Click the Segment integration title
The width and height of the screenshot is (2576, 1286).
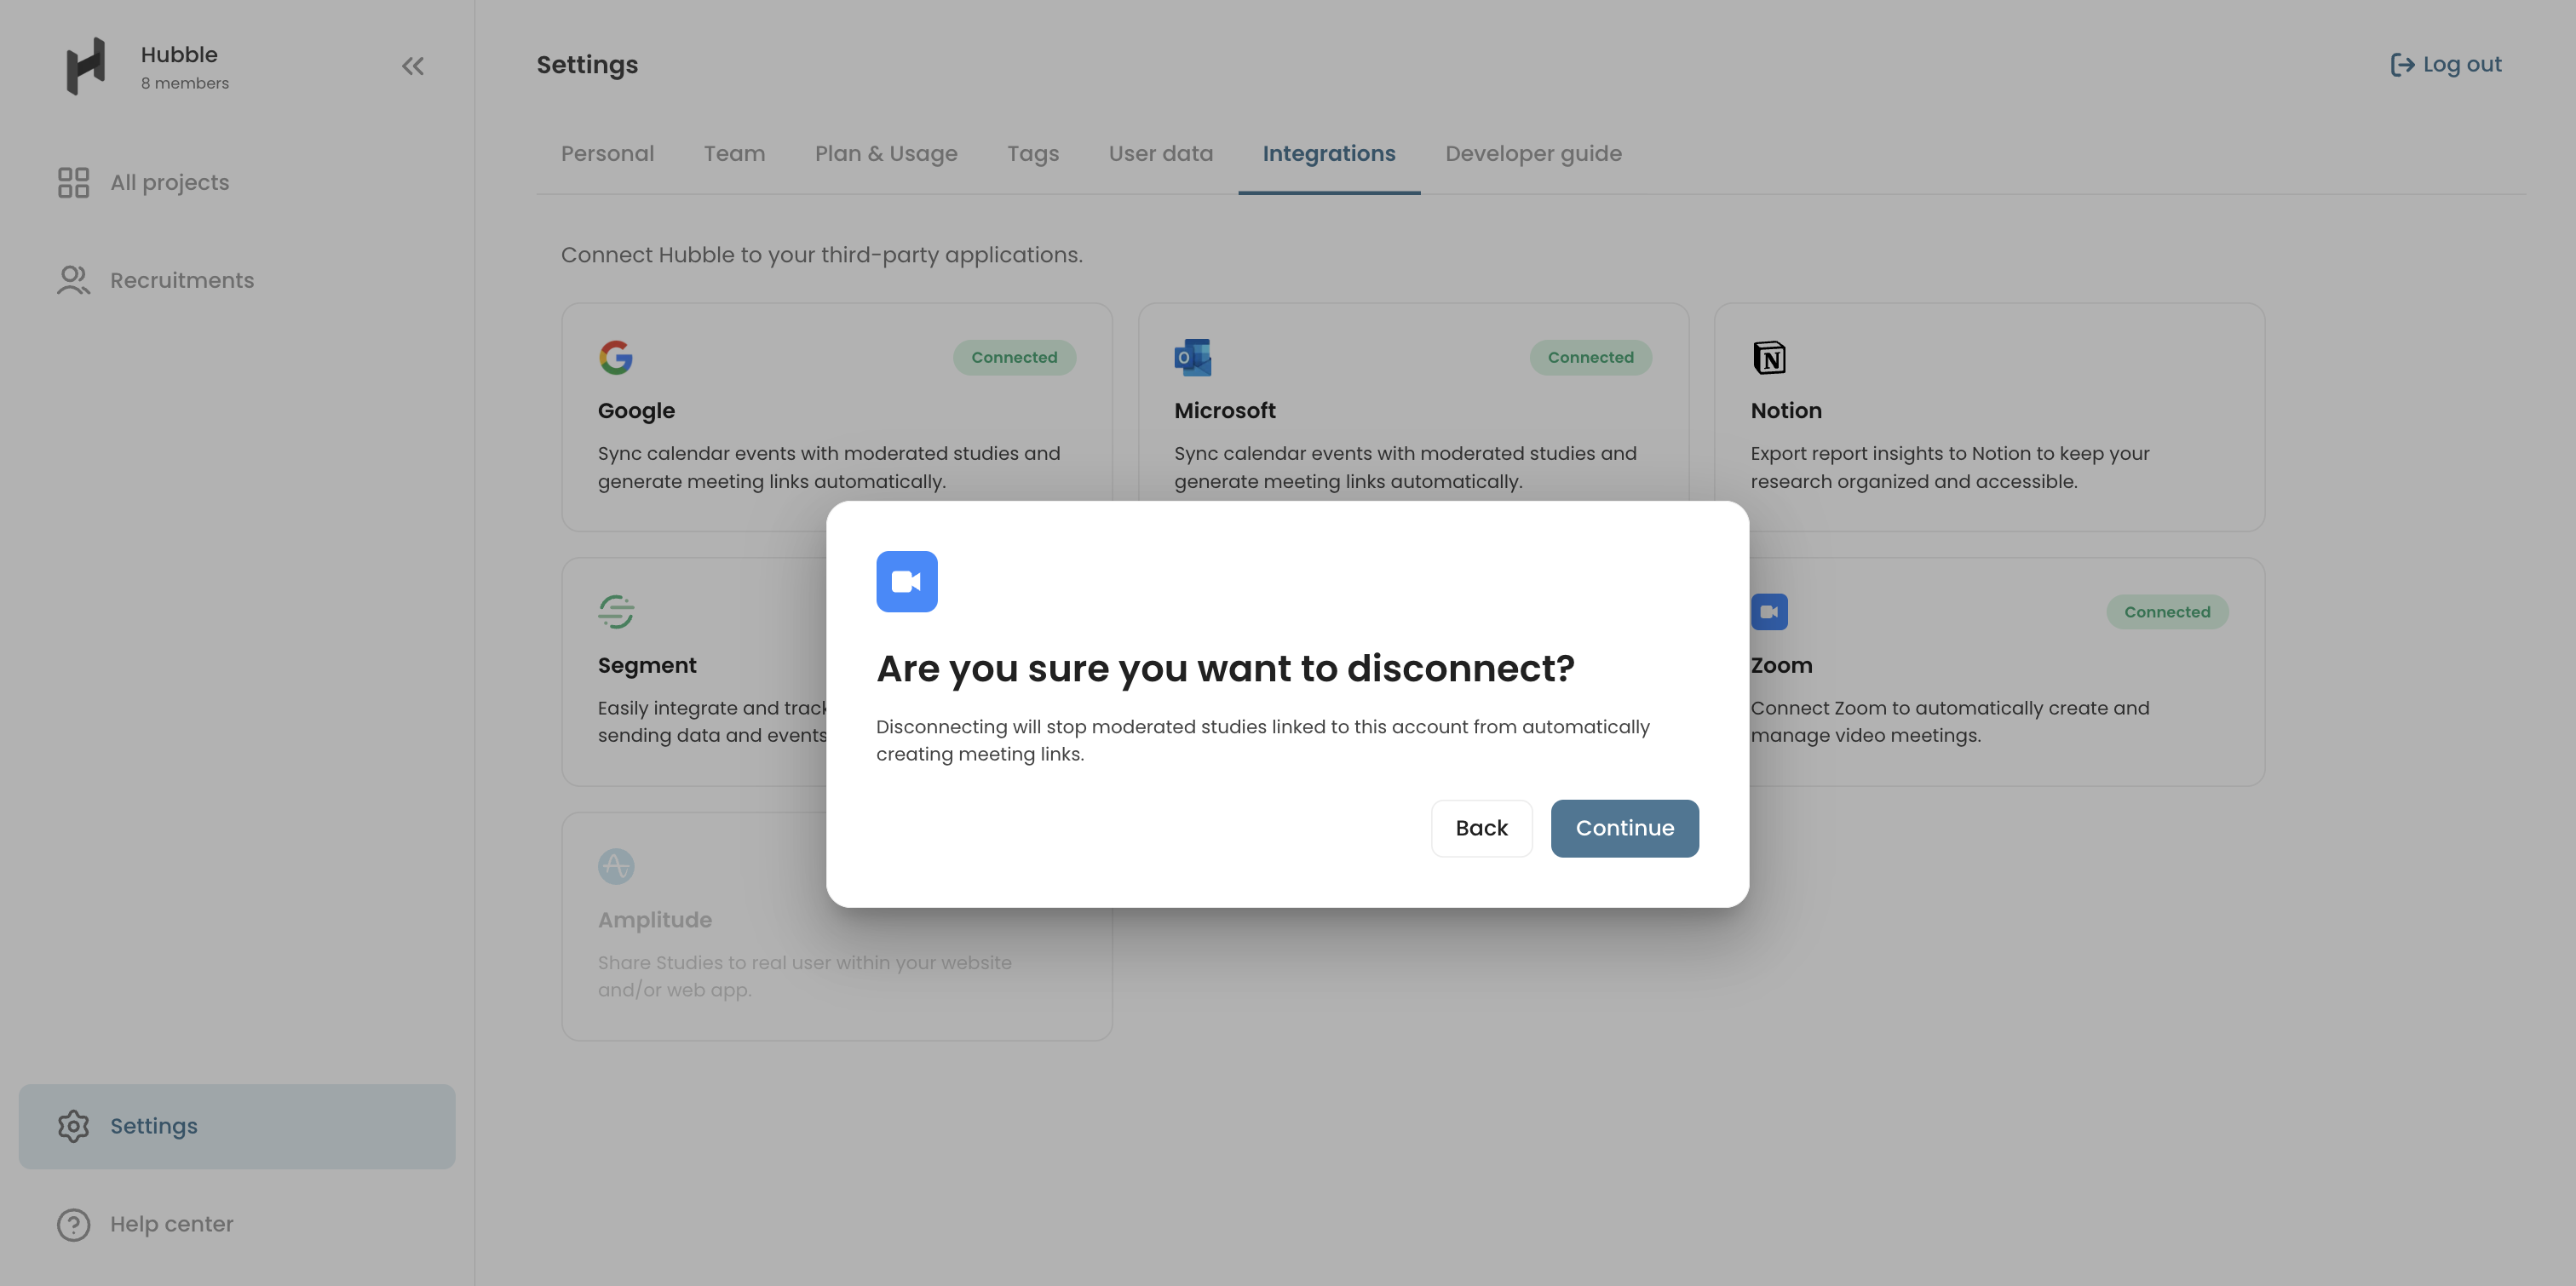[647, 665]
